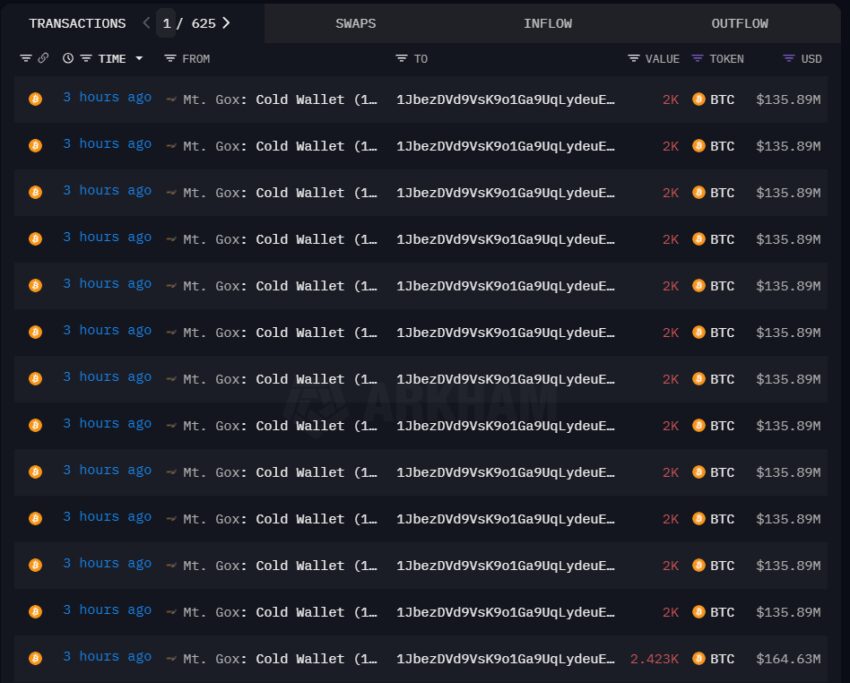Click '3 hours ago' timestamp in second row
Image resolution: width=850 pixels, height=683 pixels.
coord(107,145)
